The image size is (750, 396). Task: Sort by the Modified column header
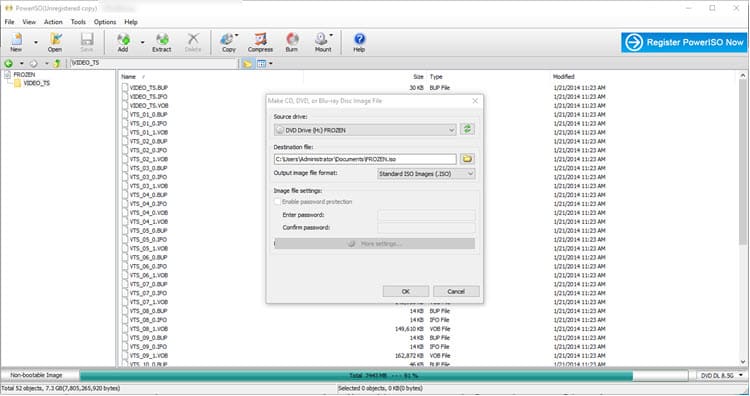pos(564,77)
